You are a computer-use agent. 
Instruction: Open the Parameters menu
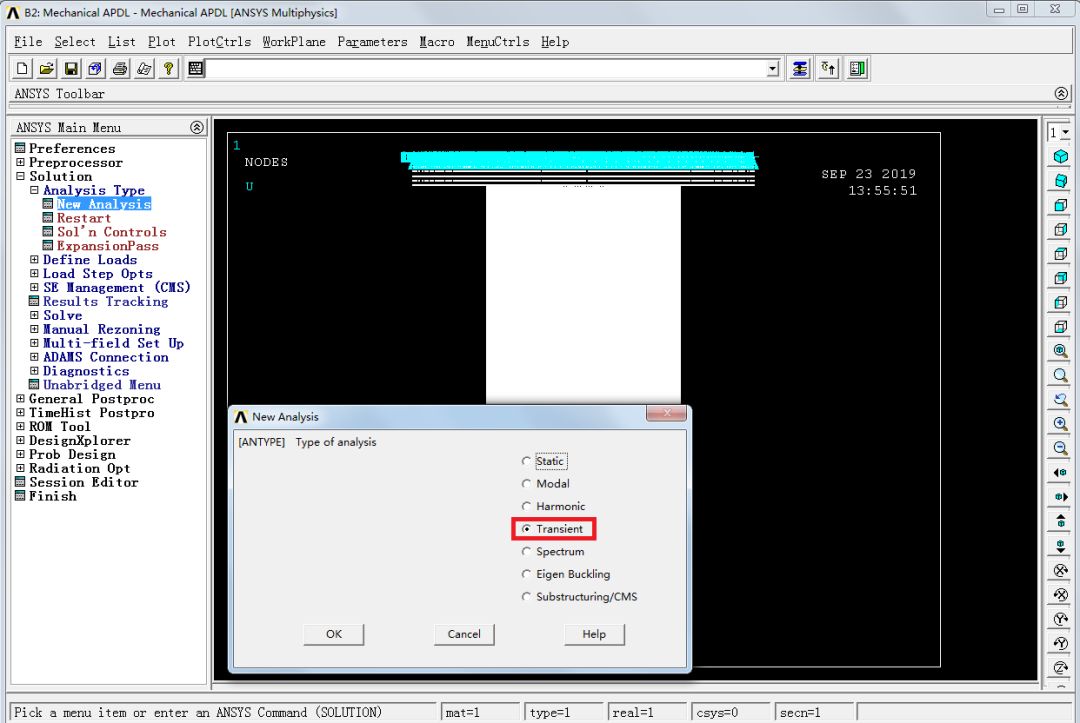click(x=373, y=42)
